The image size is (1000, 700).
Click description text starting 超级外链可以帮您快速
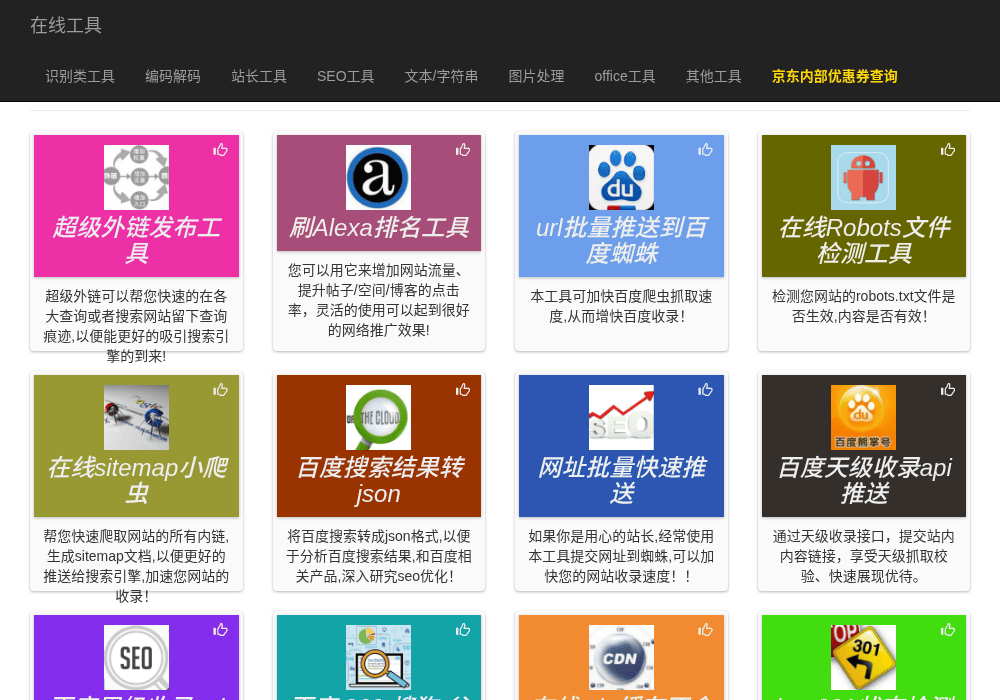click(136, 326)
